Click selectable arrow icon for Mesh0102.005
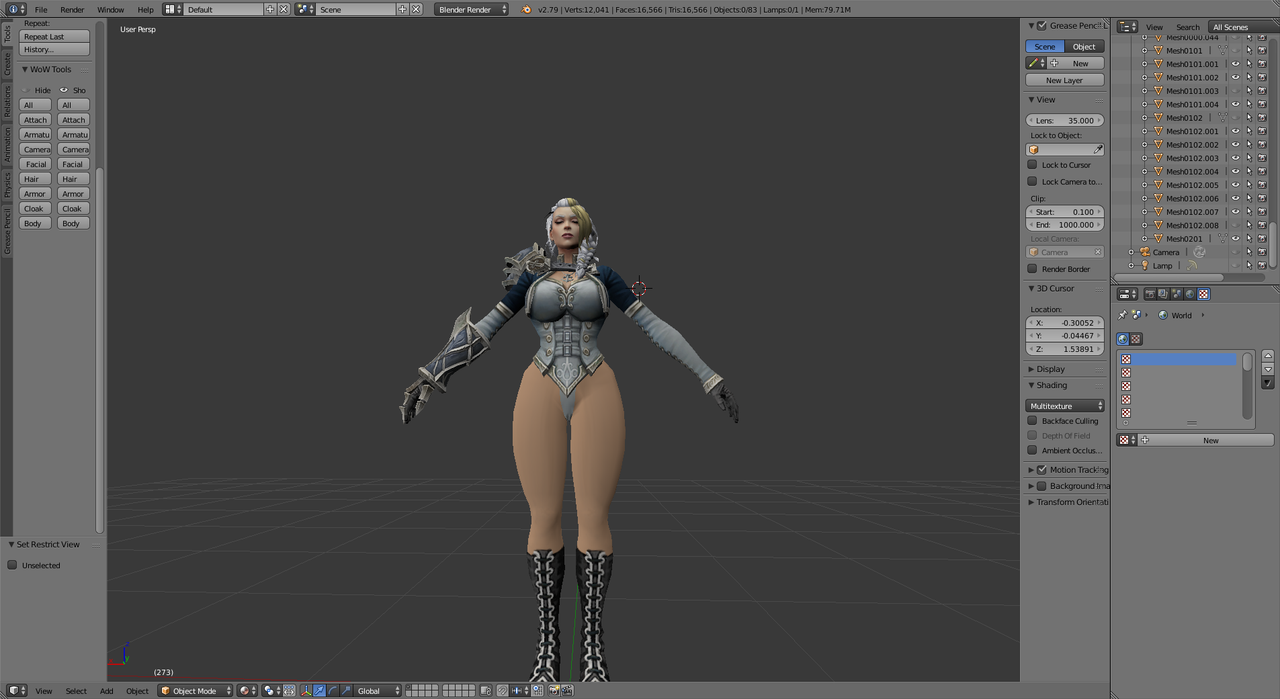 (x=1249, y=185)
